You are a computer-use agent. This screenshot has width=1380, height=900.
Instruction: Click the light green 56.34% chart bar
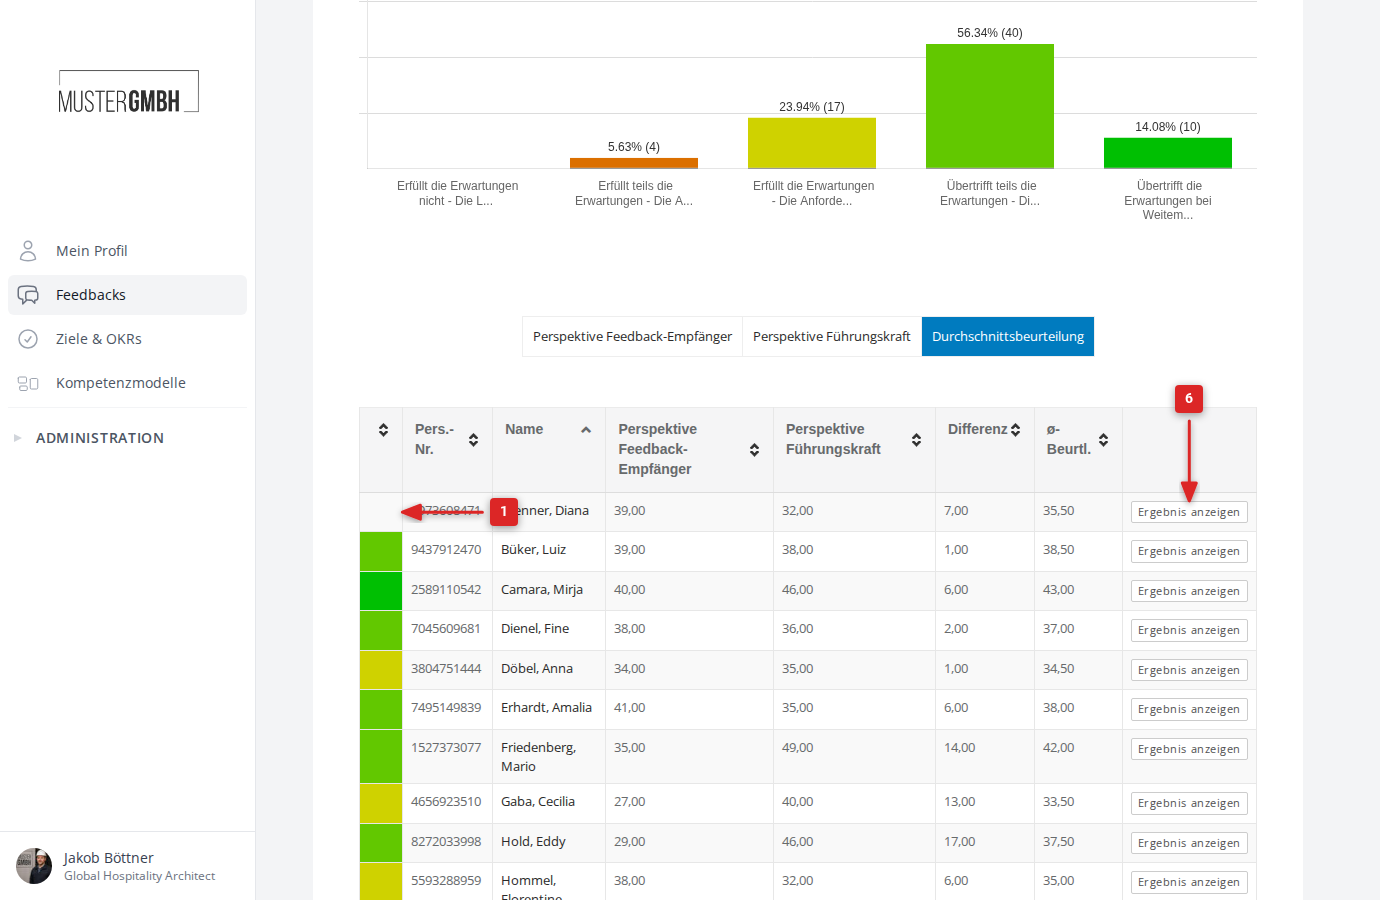coord(990,106)
